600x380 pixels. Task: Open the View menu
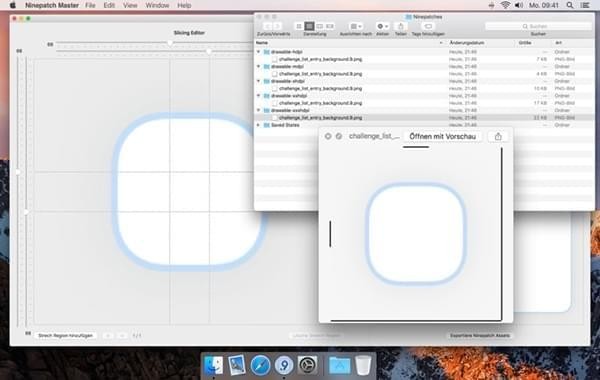tap(130, 5)
